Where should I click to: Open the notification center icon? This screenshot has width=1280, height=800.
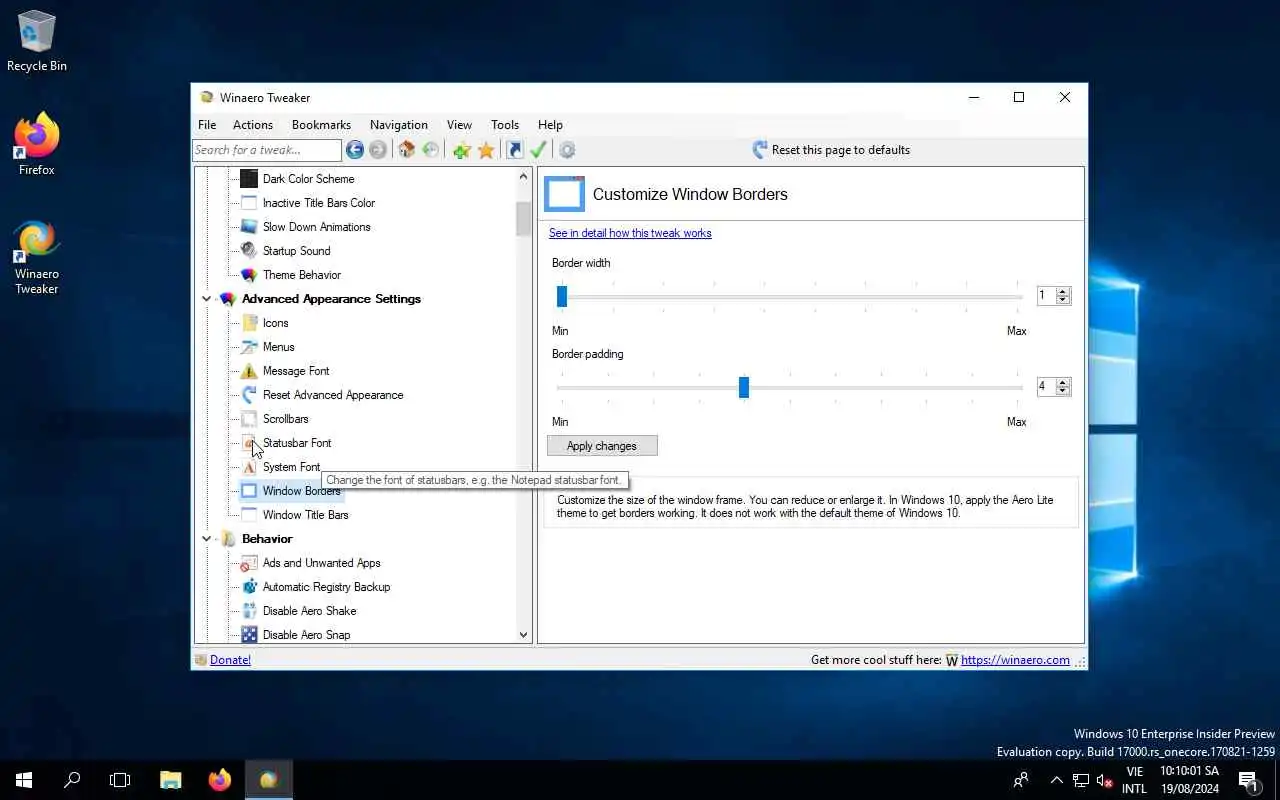tap(1249, 780)
